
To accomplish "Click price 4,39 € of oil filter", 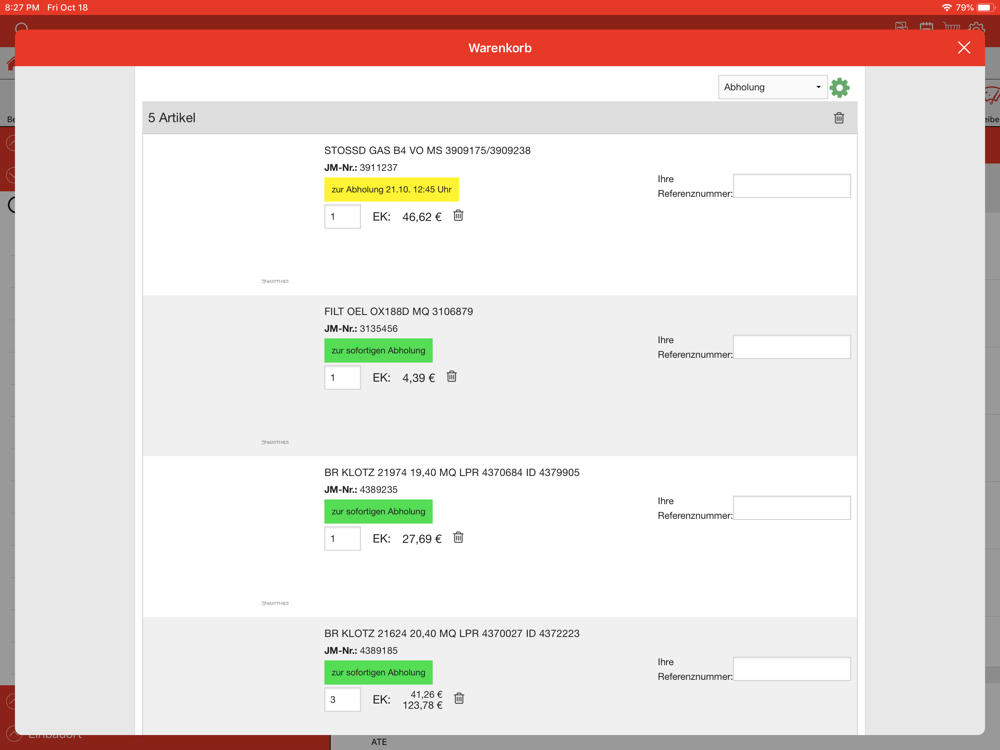I will coord(418,378).
